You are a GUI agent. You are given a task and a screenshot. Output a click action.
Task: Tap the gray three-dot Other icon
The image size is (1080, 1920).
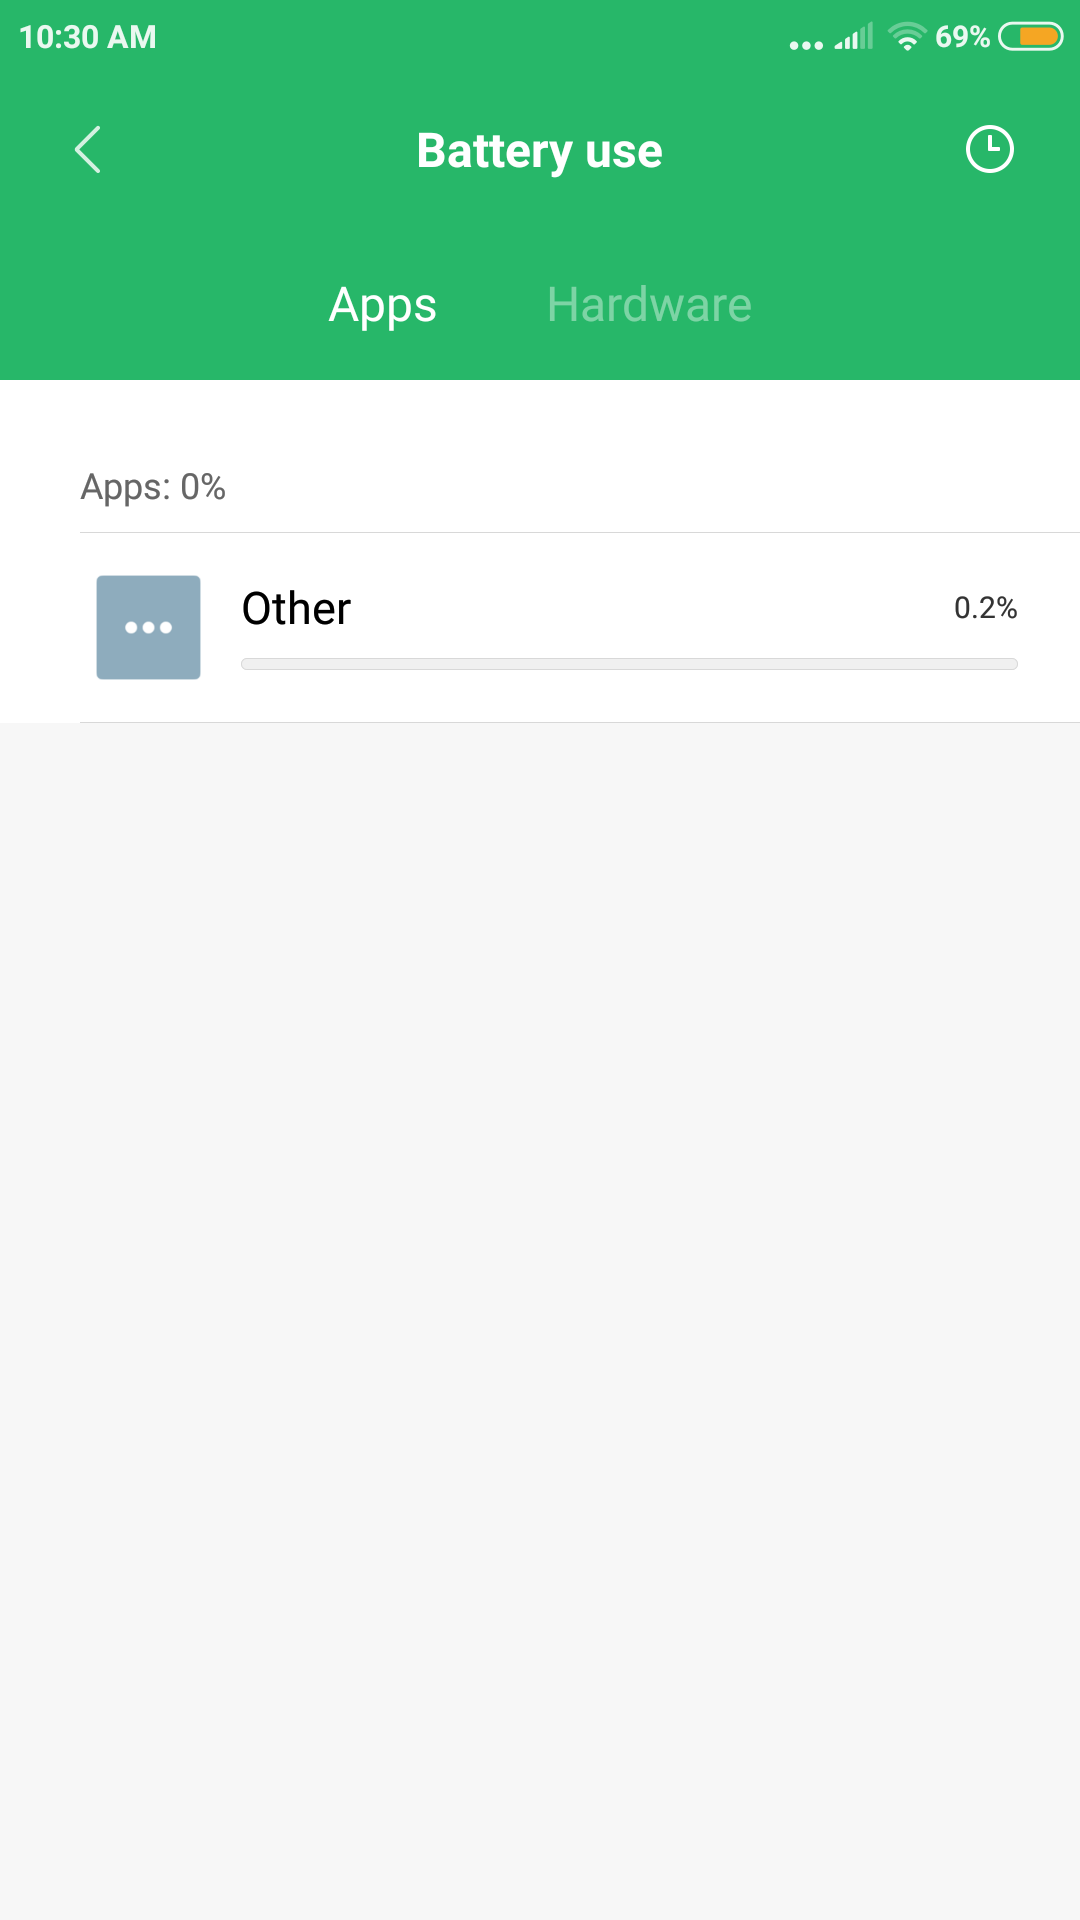pos(148,627)
